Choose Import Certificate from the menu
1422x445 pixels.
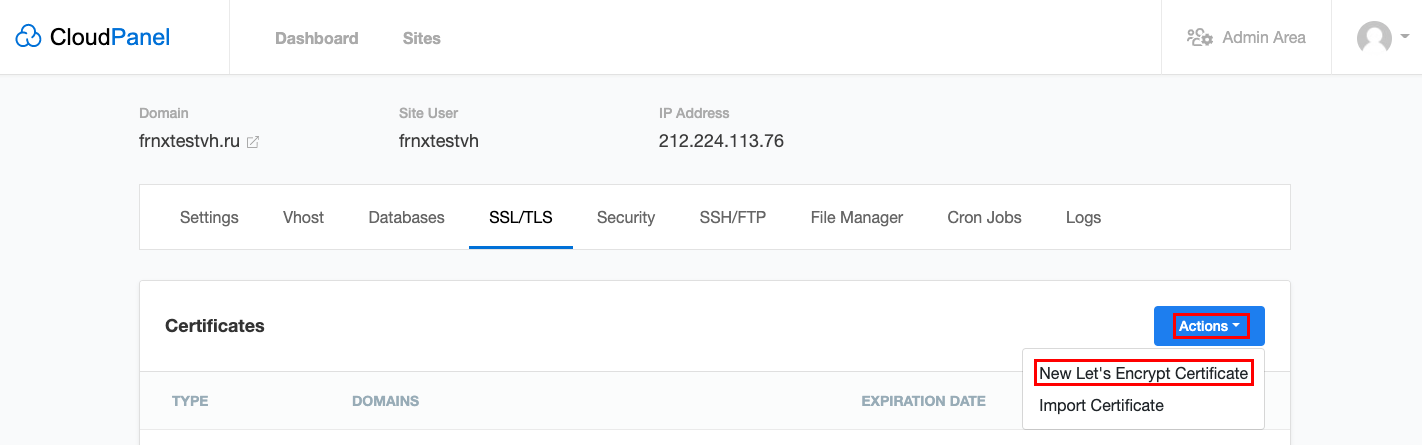click(1101, 406)
